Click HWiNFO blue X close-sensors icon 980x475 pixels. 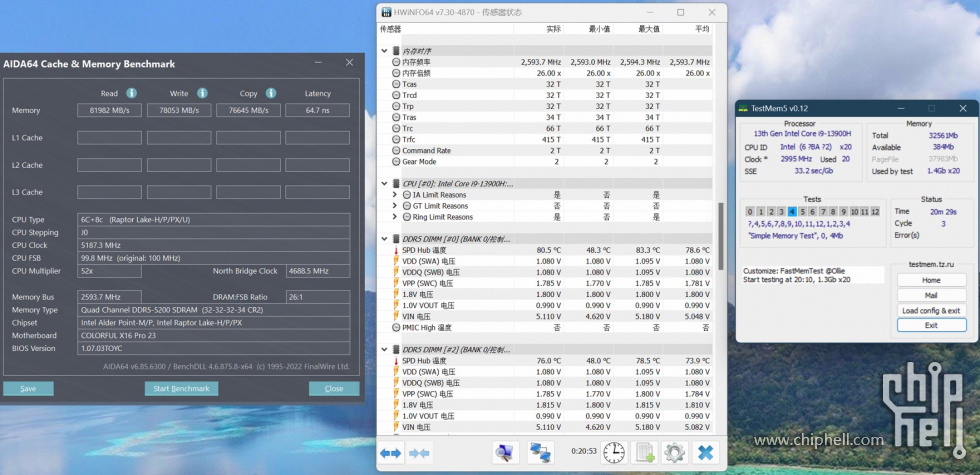coord(706,452)
